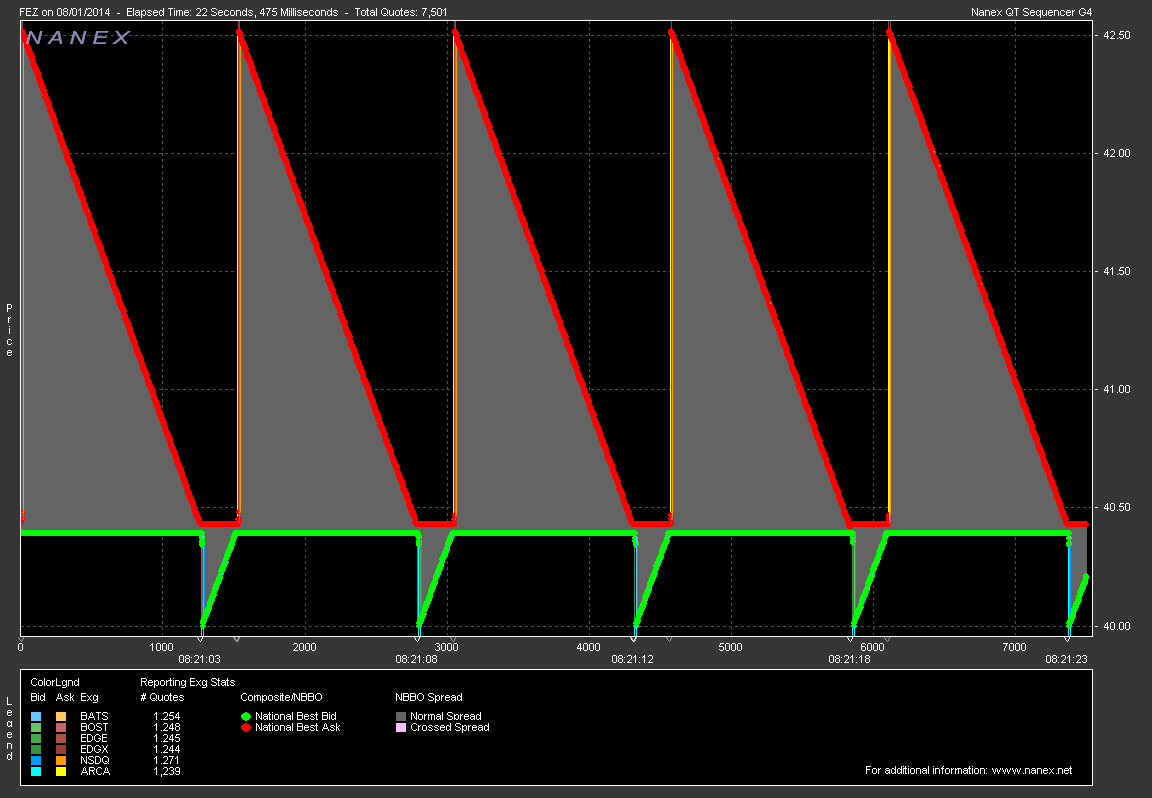Click the 7000 quote axis label
This screenshot has height=798, width=1152.
1015,647
